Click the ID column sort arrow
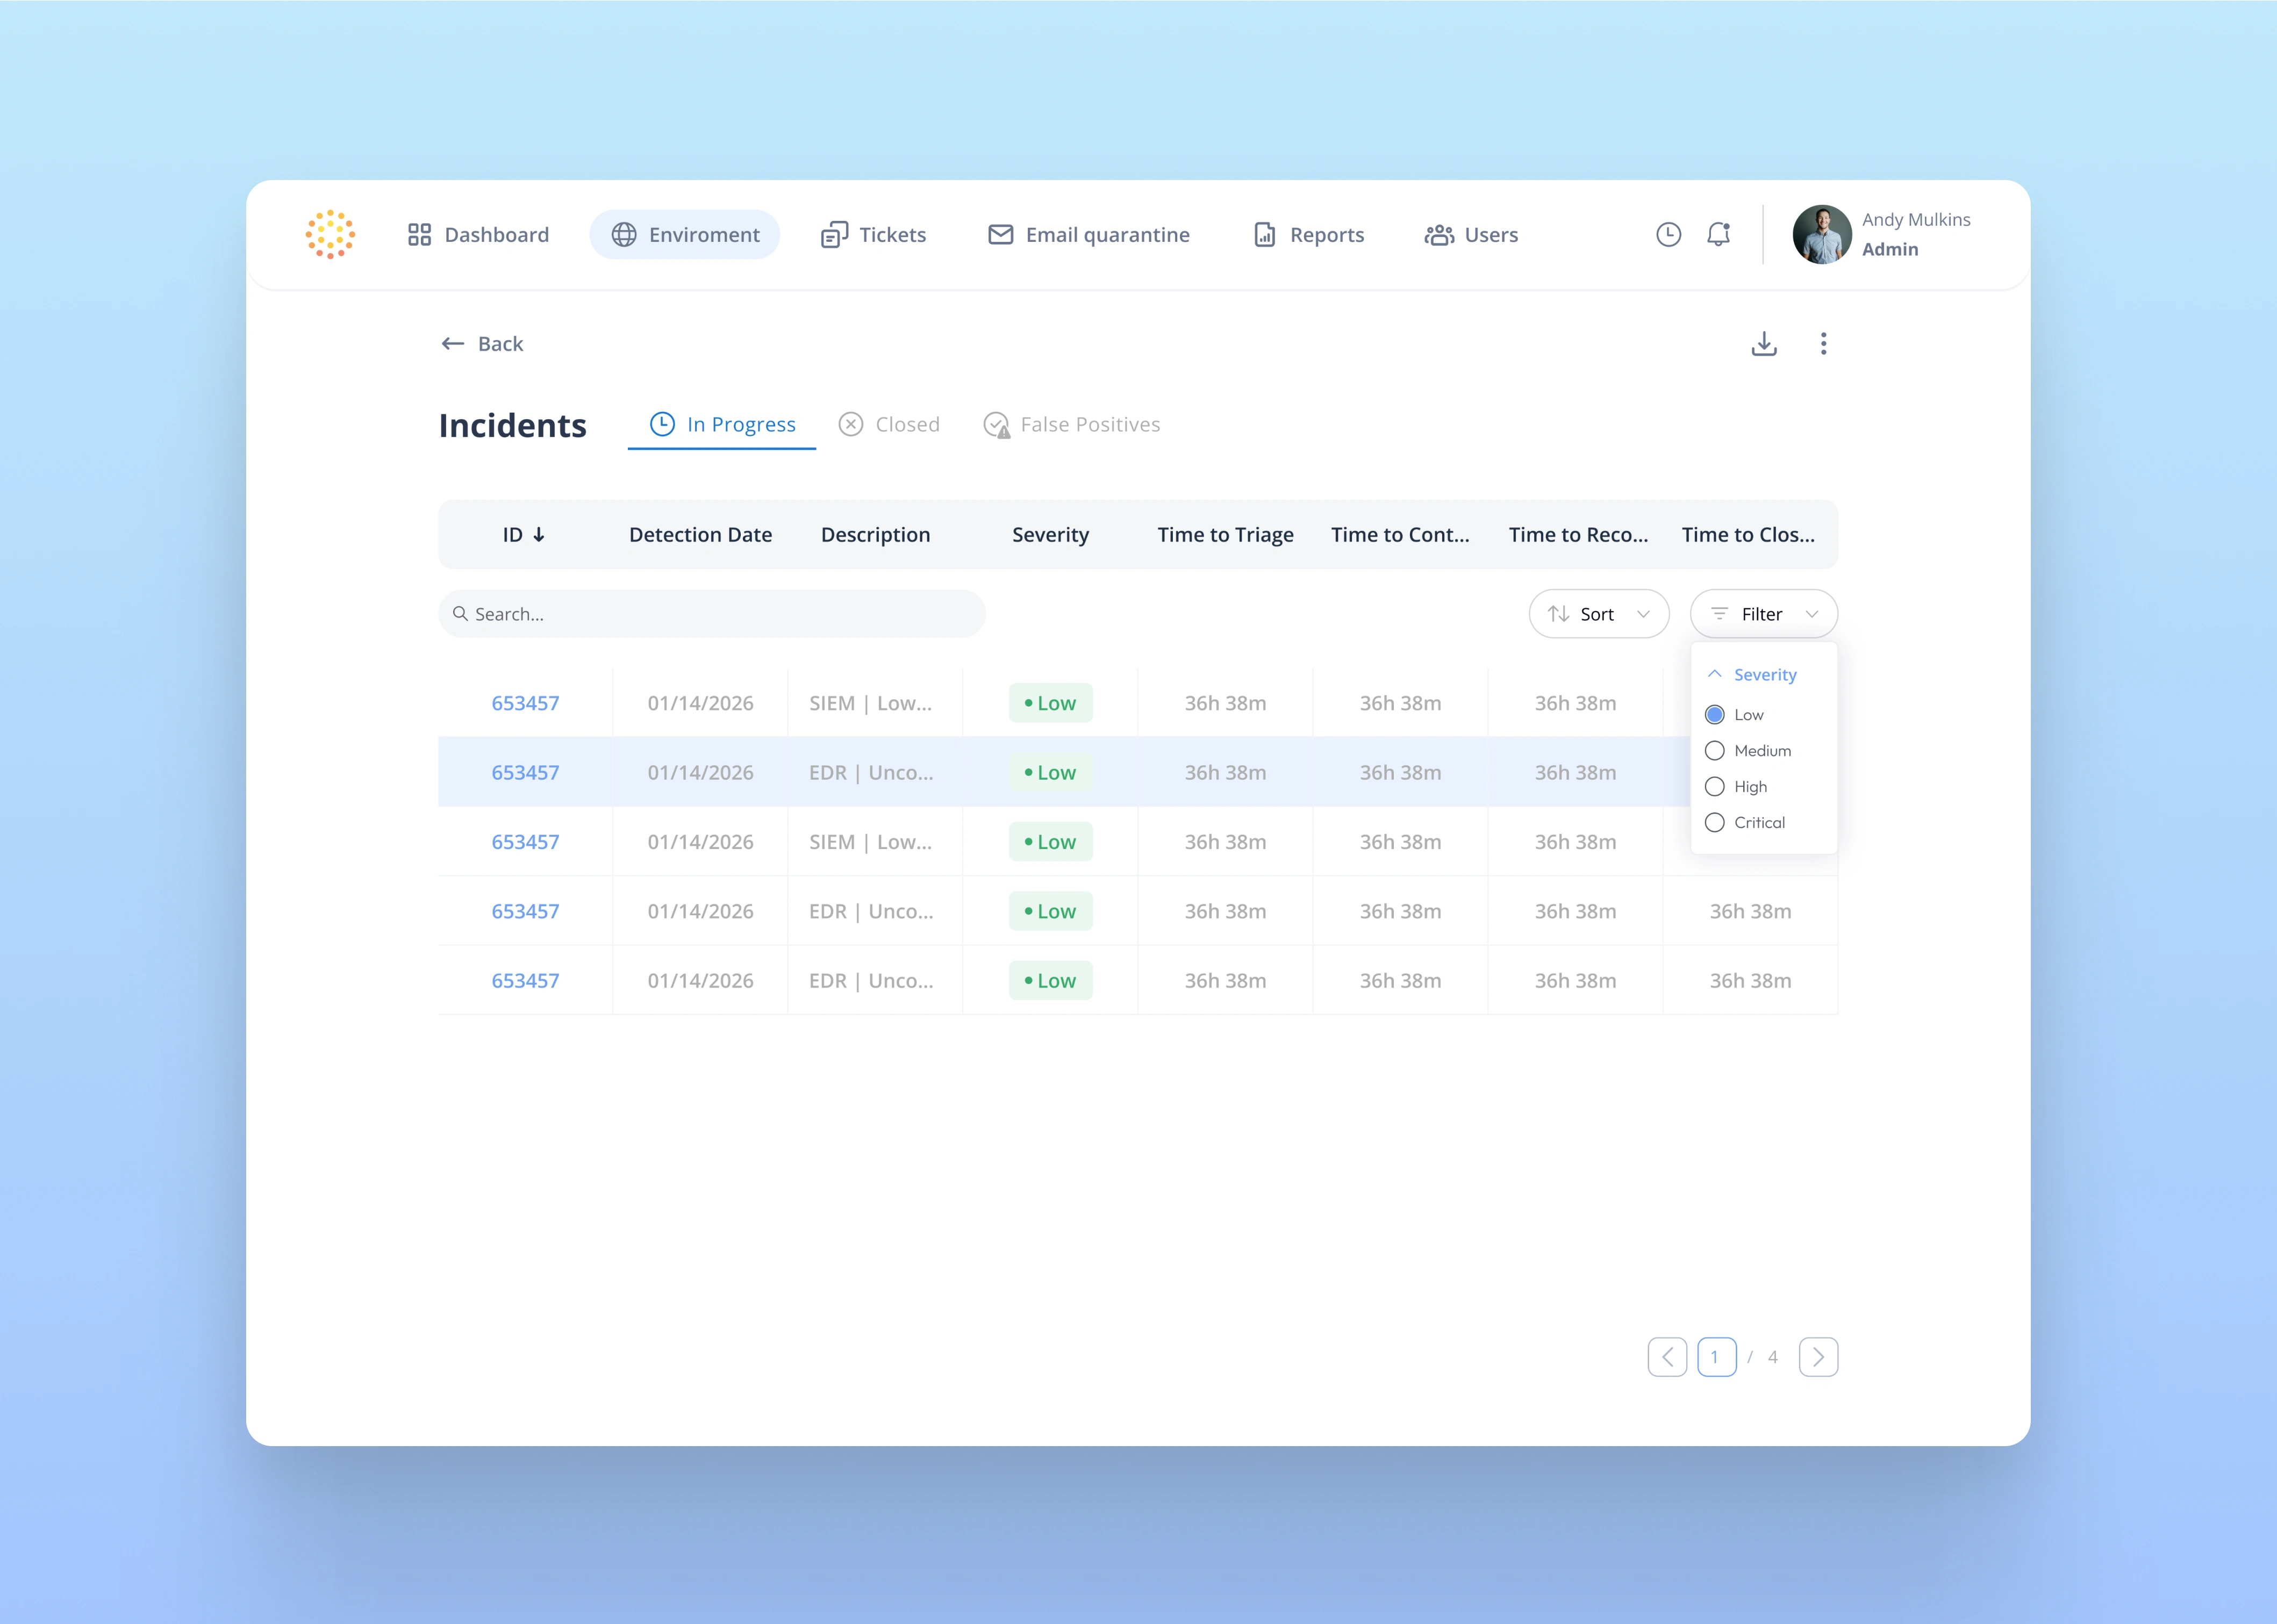Image resolution: width=2277 pixels, height=1624 pixels. coord(539,535)
